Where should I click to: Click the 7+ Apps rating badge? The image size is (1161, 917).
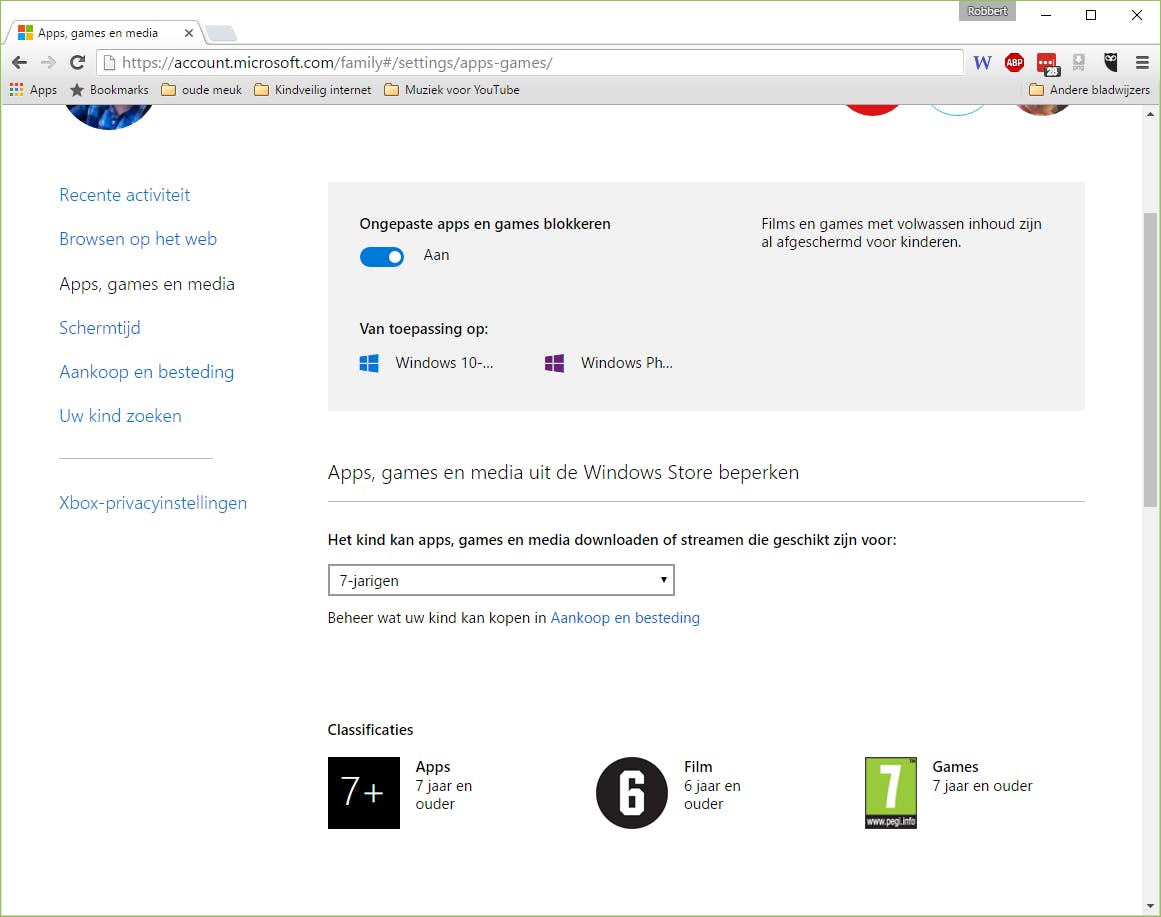[x=364, y=793]
